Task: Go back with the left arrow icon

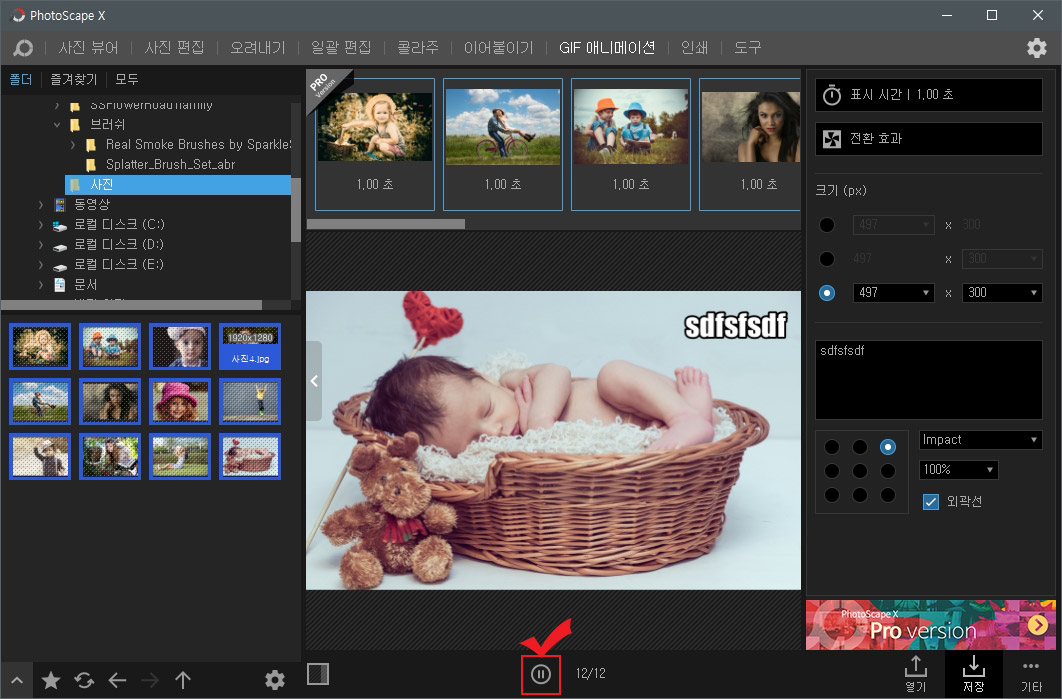Action: tap(117, 680)
